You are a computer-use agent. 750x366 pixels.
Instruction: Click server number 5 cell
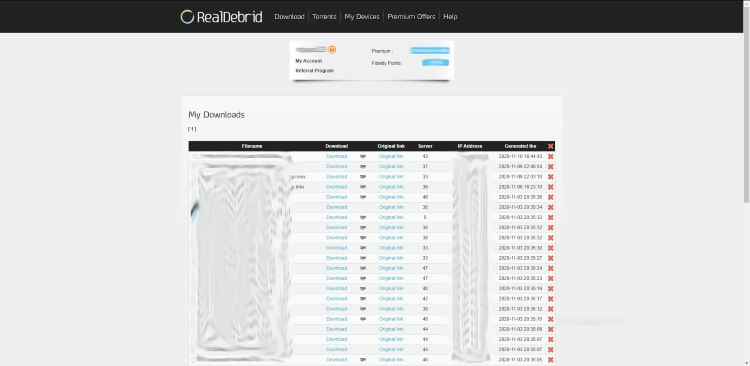(x=425, y=217)
